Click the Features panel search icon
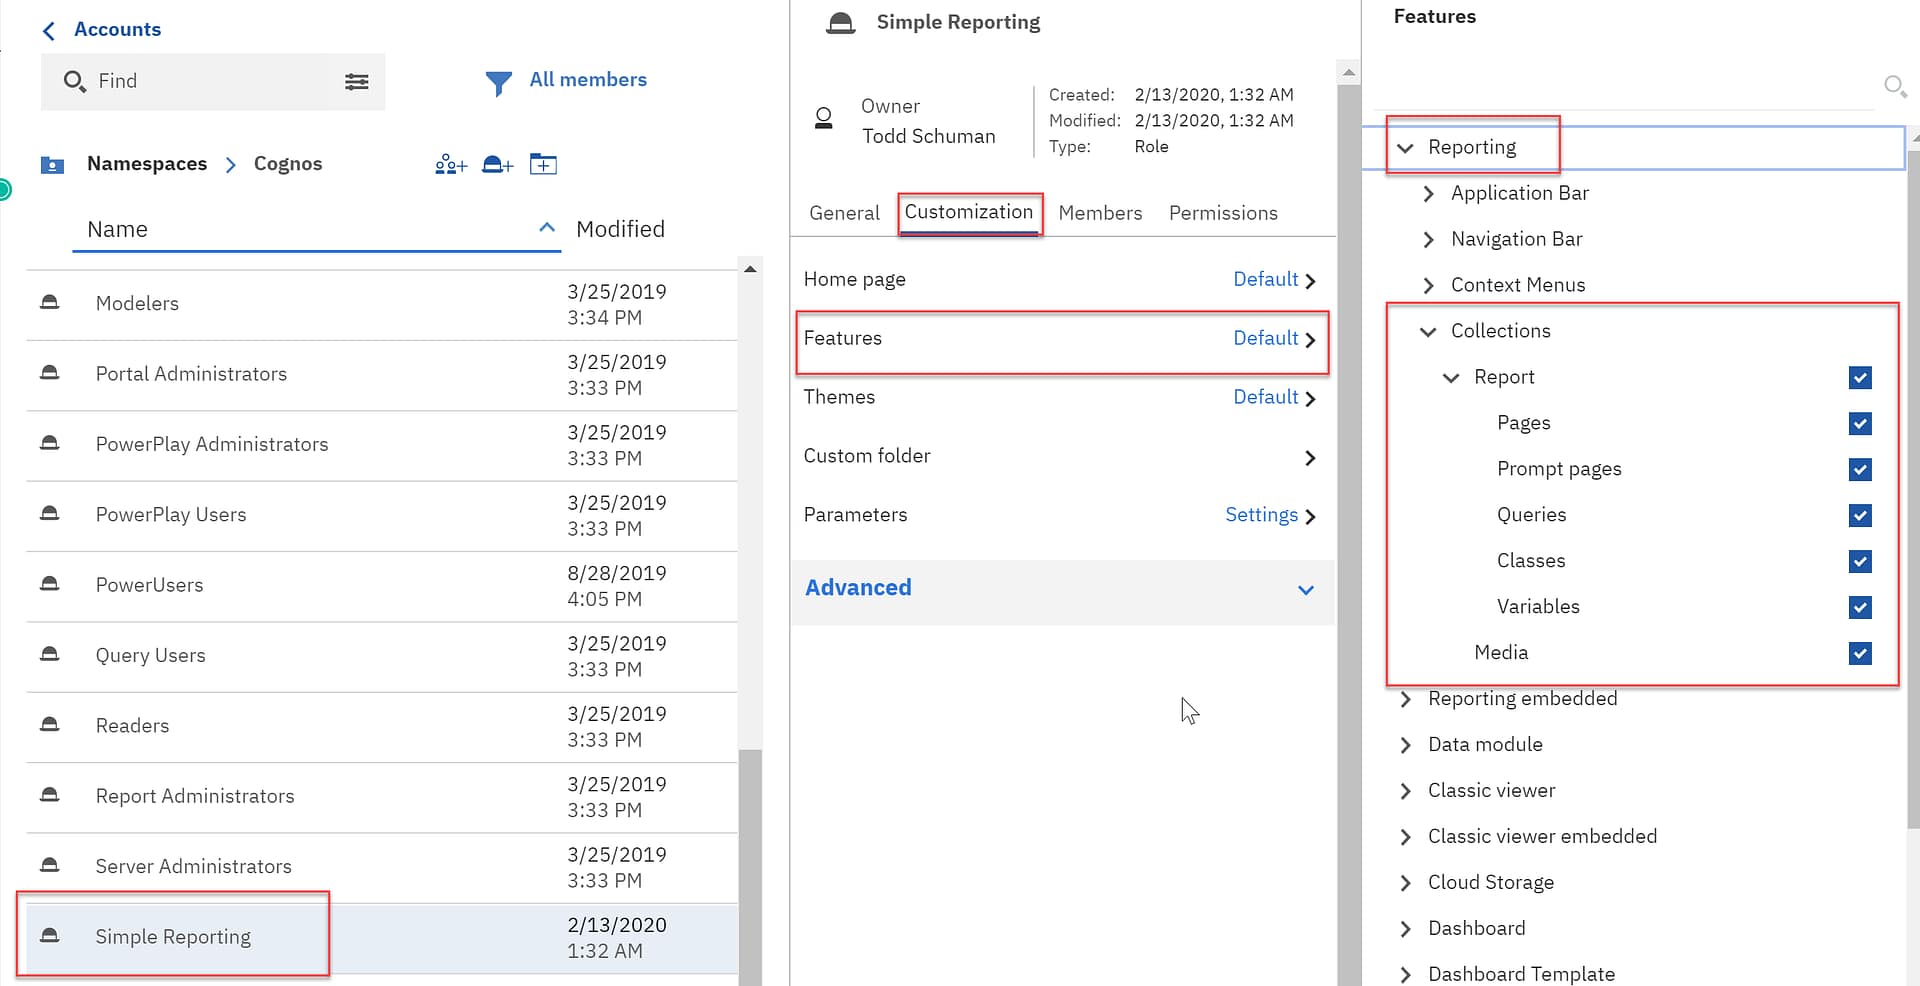 (1893, 86)
